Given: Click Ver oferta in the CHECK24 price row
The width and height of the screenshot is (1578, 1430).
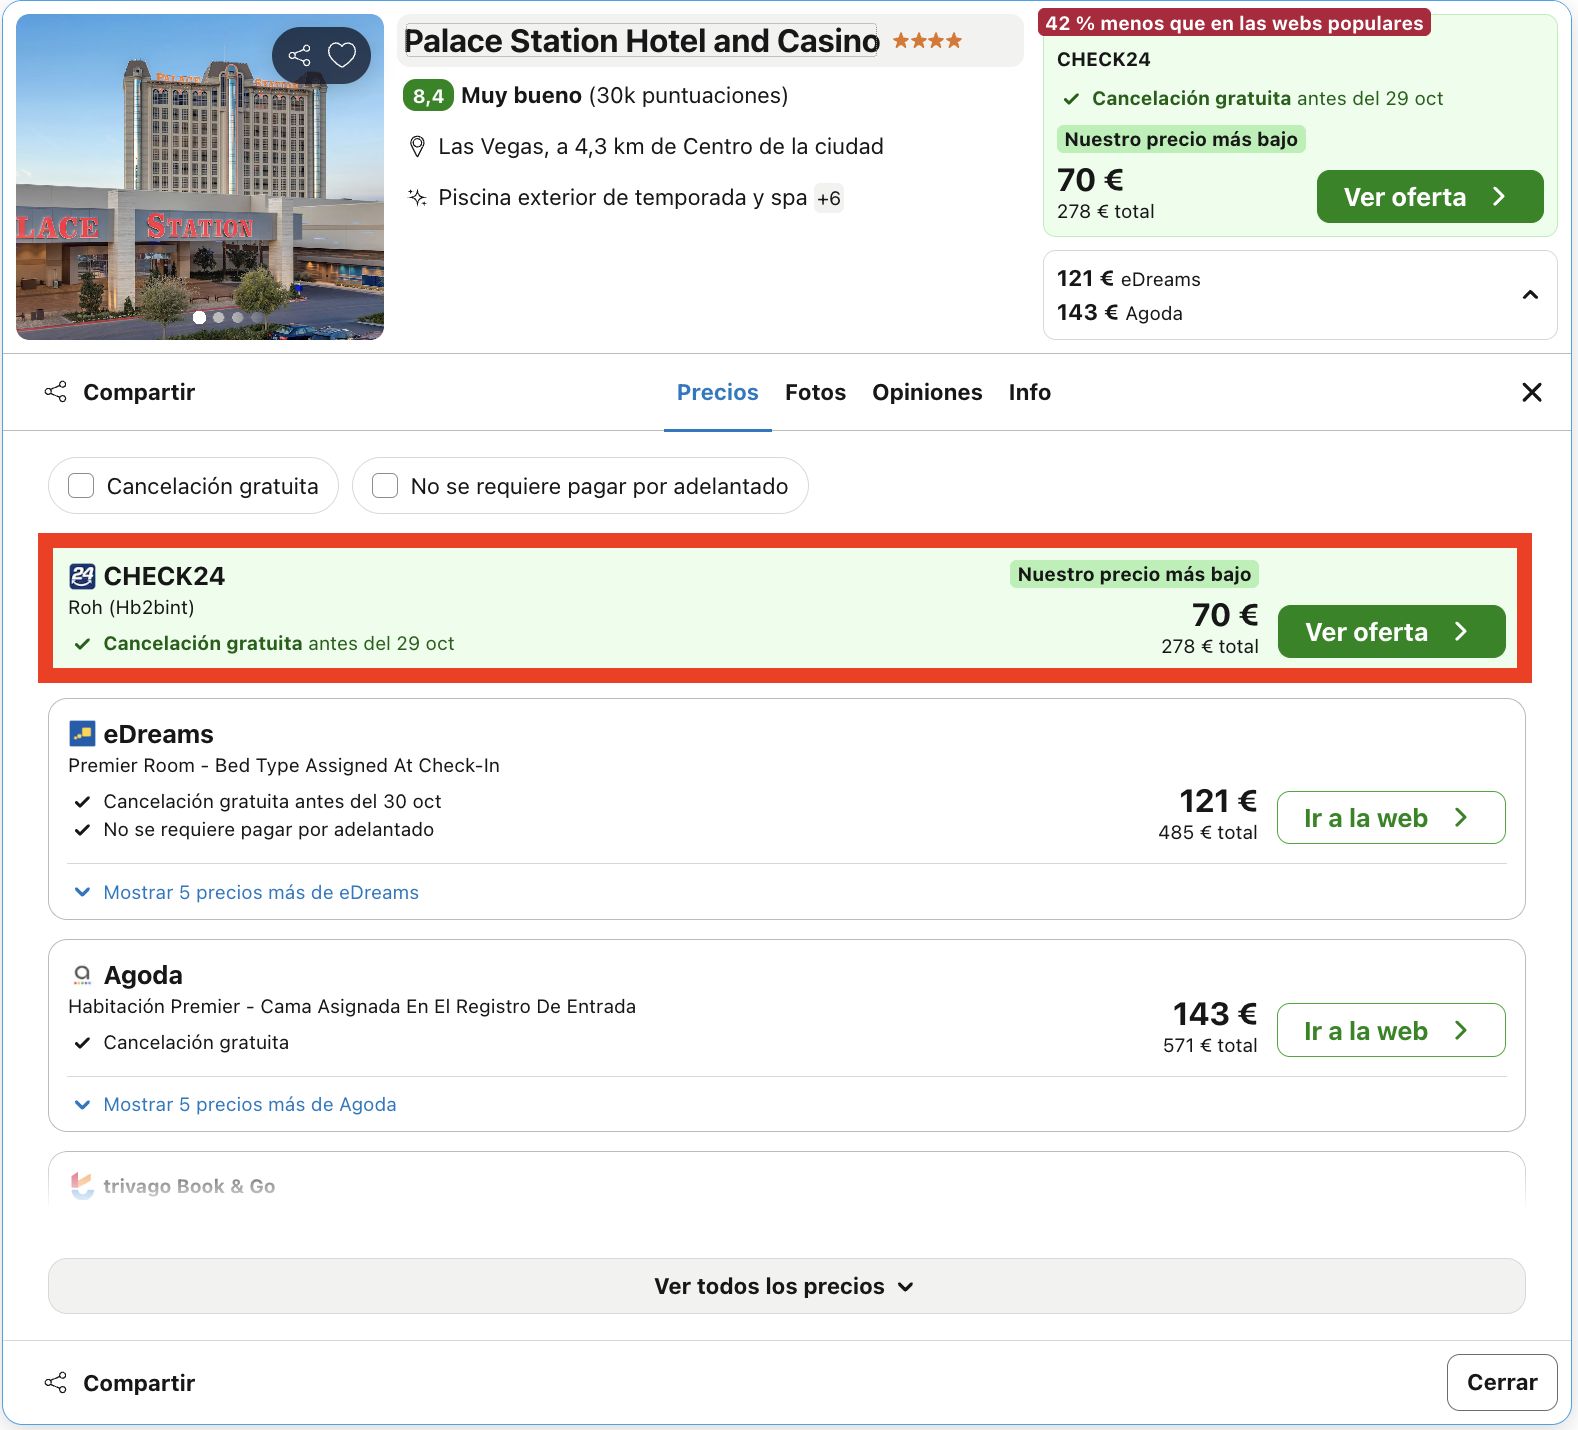Looking at the screenshot, I should pos(1391,632).
